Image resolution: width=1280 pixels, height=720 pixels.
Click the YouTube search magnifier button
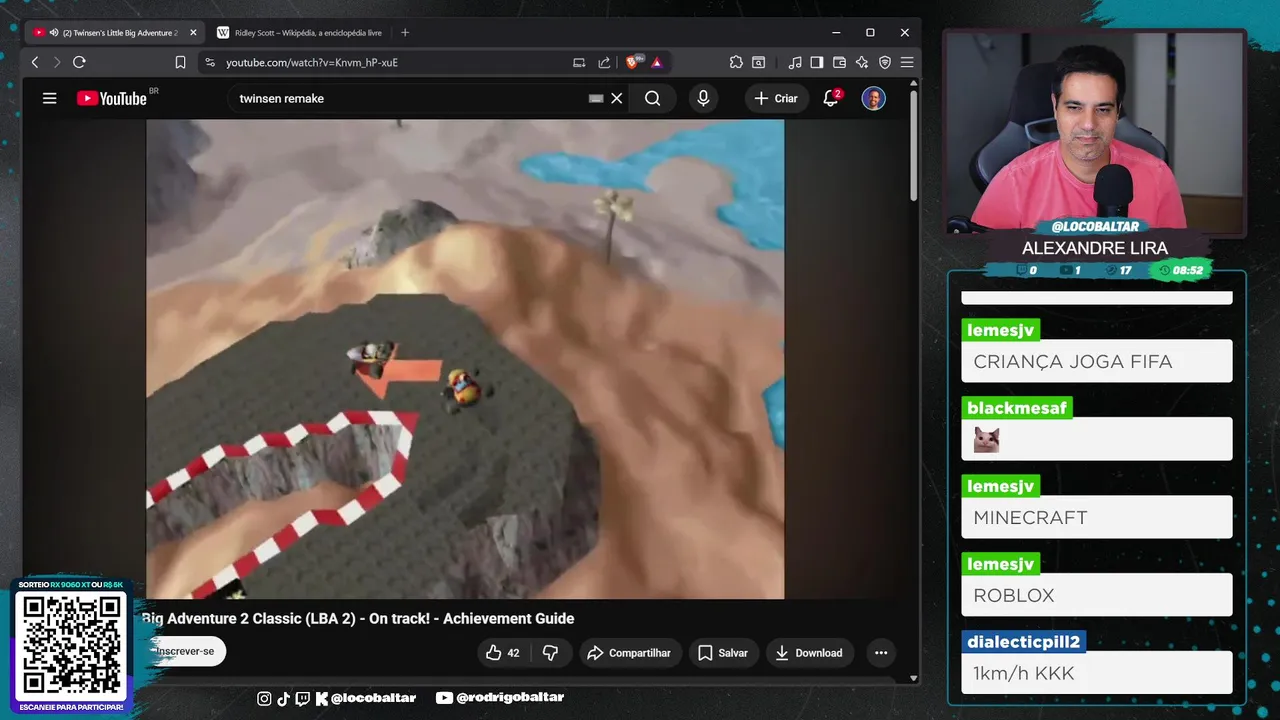pos(653,98)
